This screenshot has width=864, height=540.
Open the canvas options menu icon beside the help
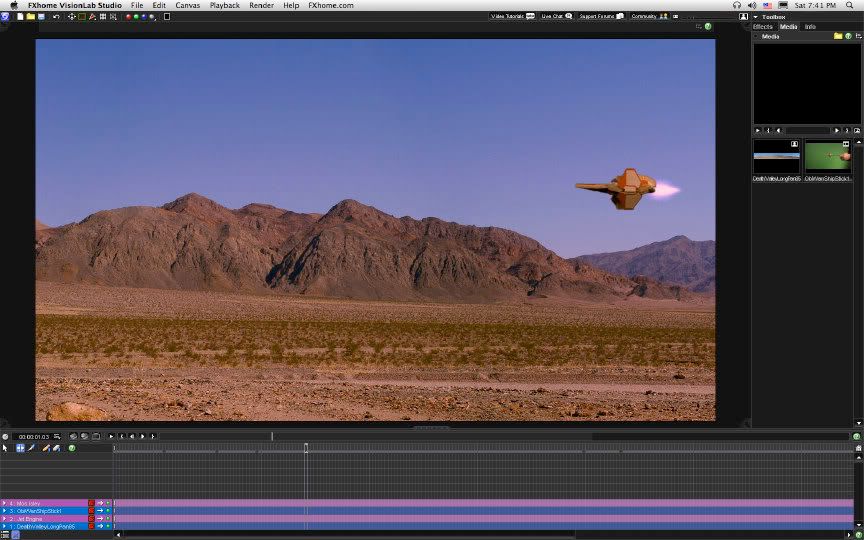[x=699, y=26]
